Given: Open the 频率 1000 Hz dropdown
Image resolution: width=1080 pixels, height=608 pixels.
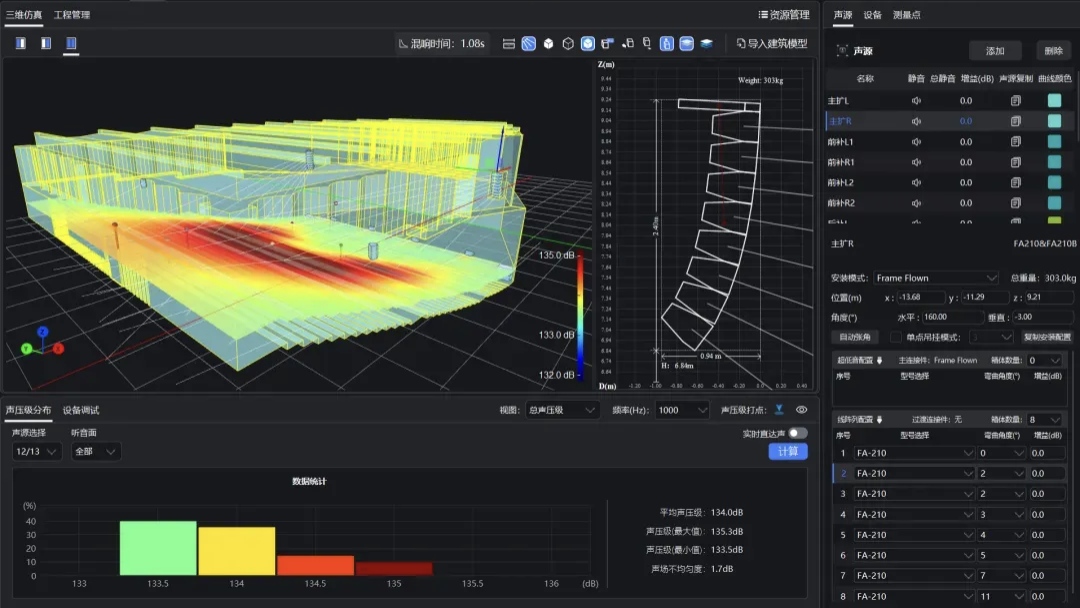Looking at the screenshot, I should click(682, 409).
